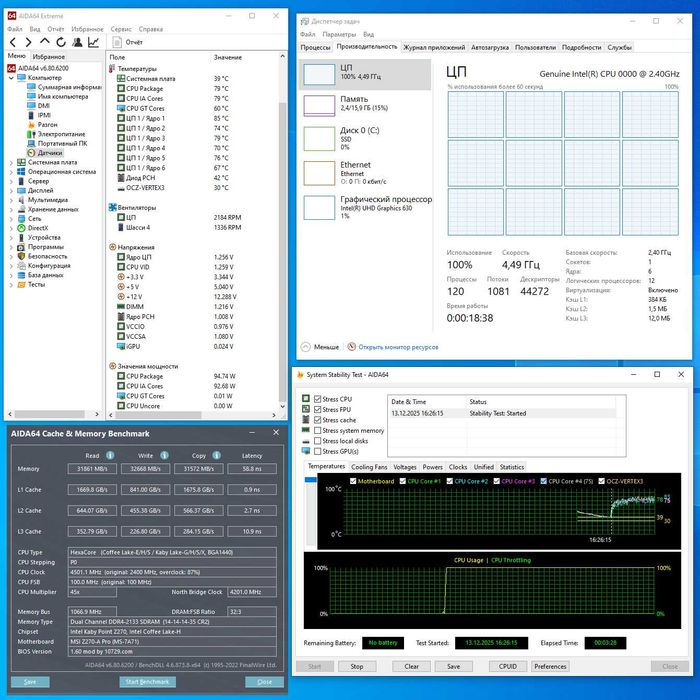
Task: Click Открыть монитор ресурсов link
Action: click(398, 347)
